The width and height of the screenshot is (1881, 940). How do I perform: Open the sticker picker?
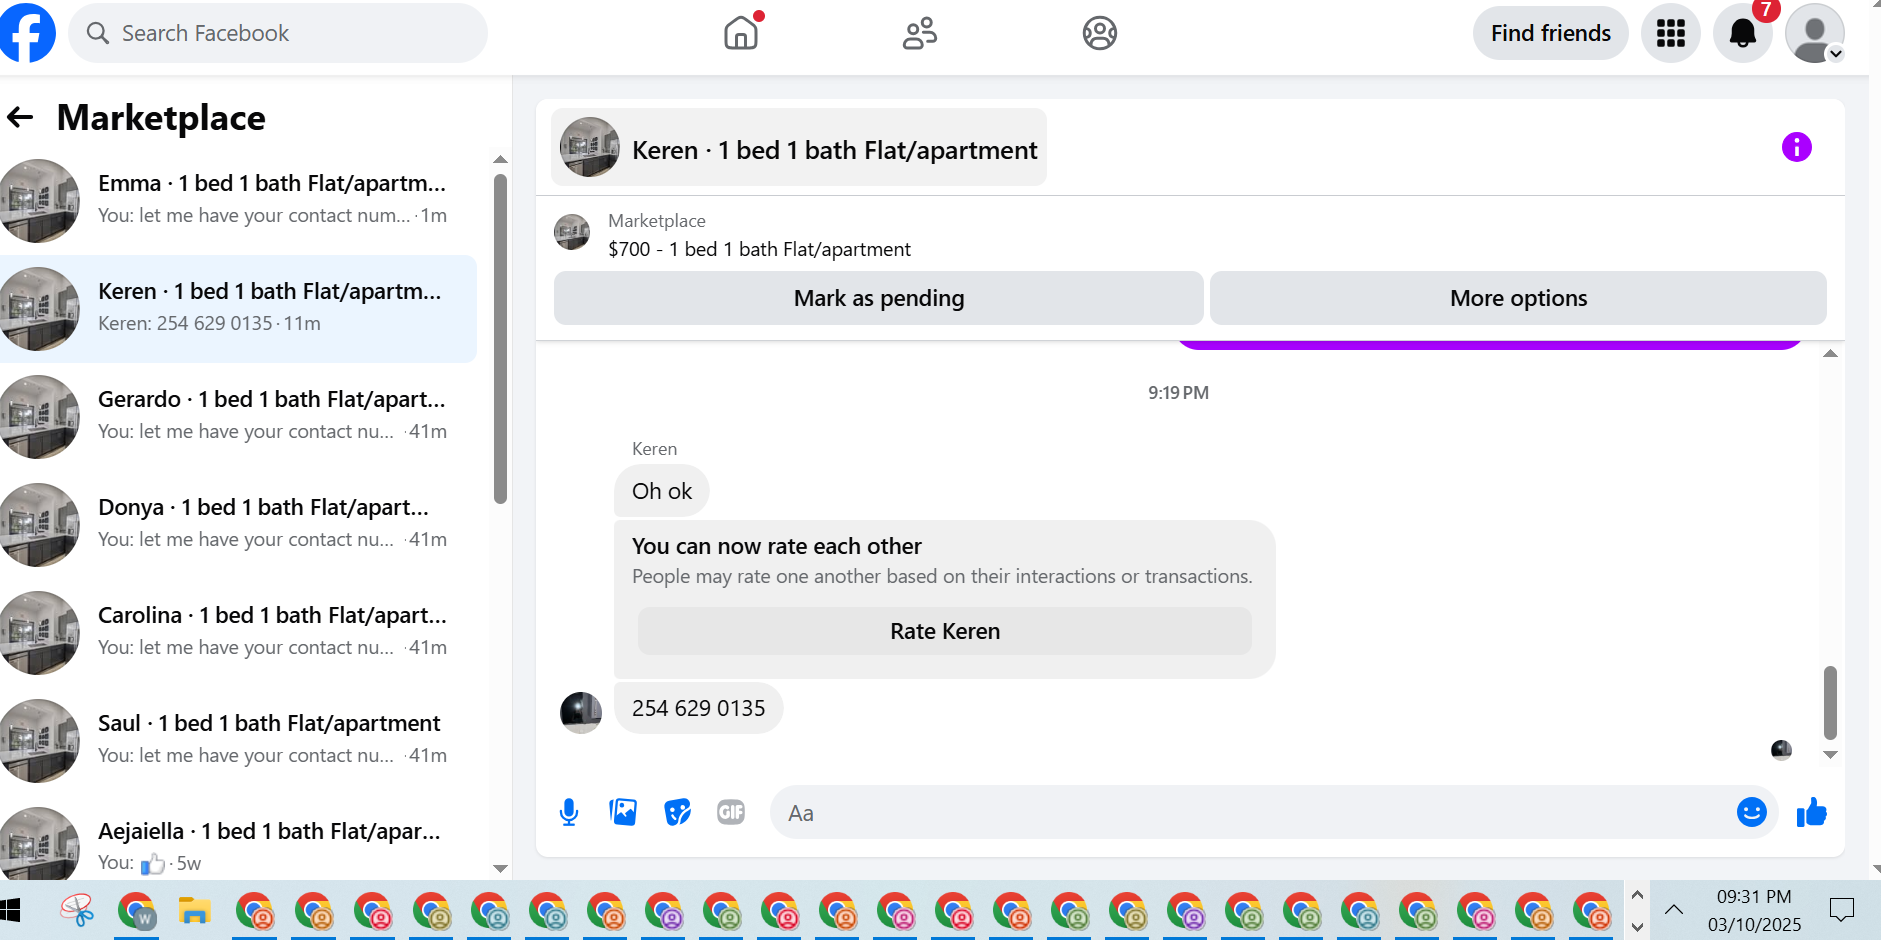[677, 812]
